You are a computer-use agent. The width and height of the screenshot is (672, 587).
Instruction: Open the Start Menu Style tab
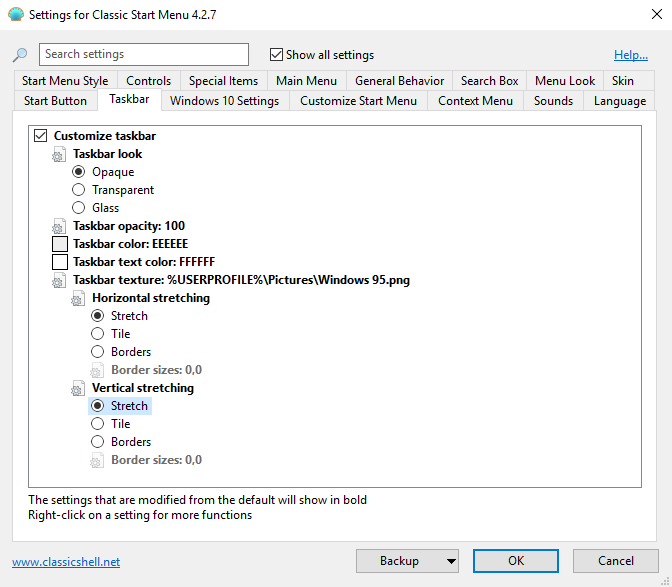pyautogui.click(x=65, y=81)
